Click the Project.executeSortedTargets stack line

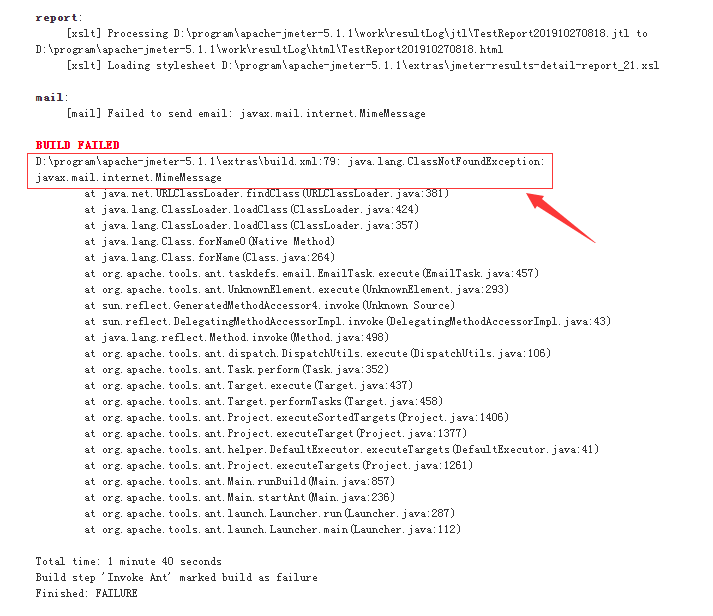[x=296, y=418]
